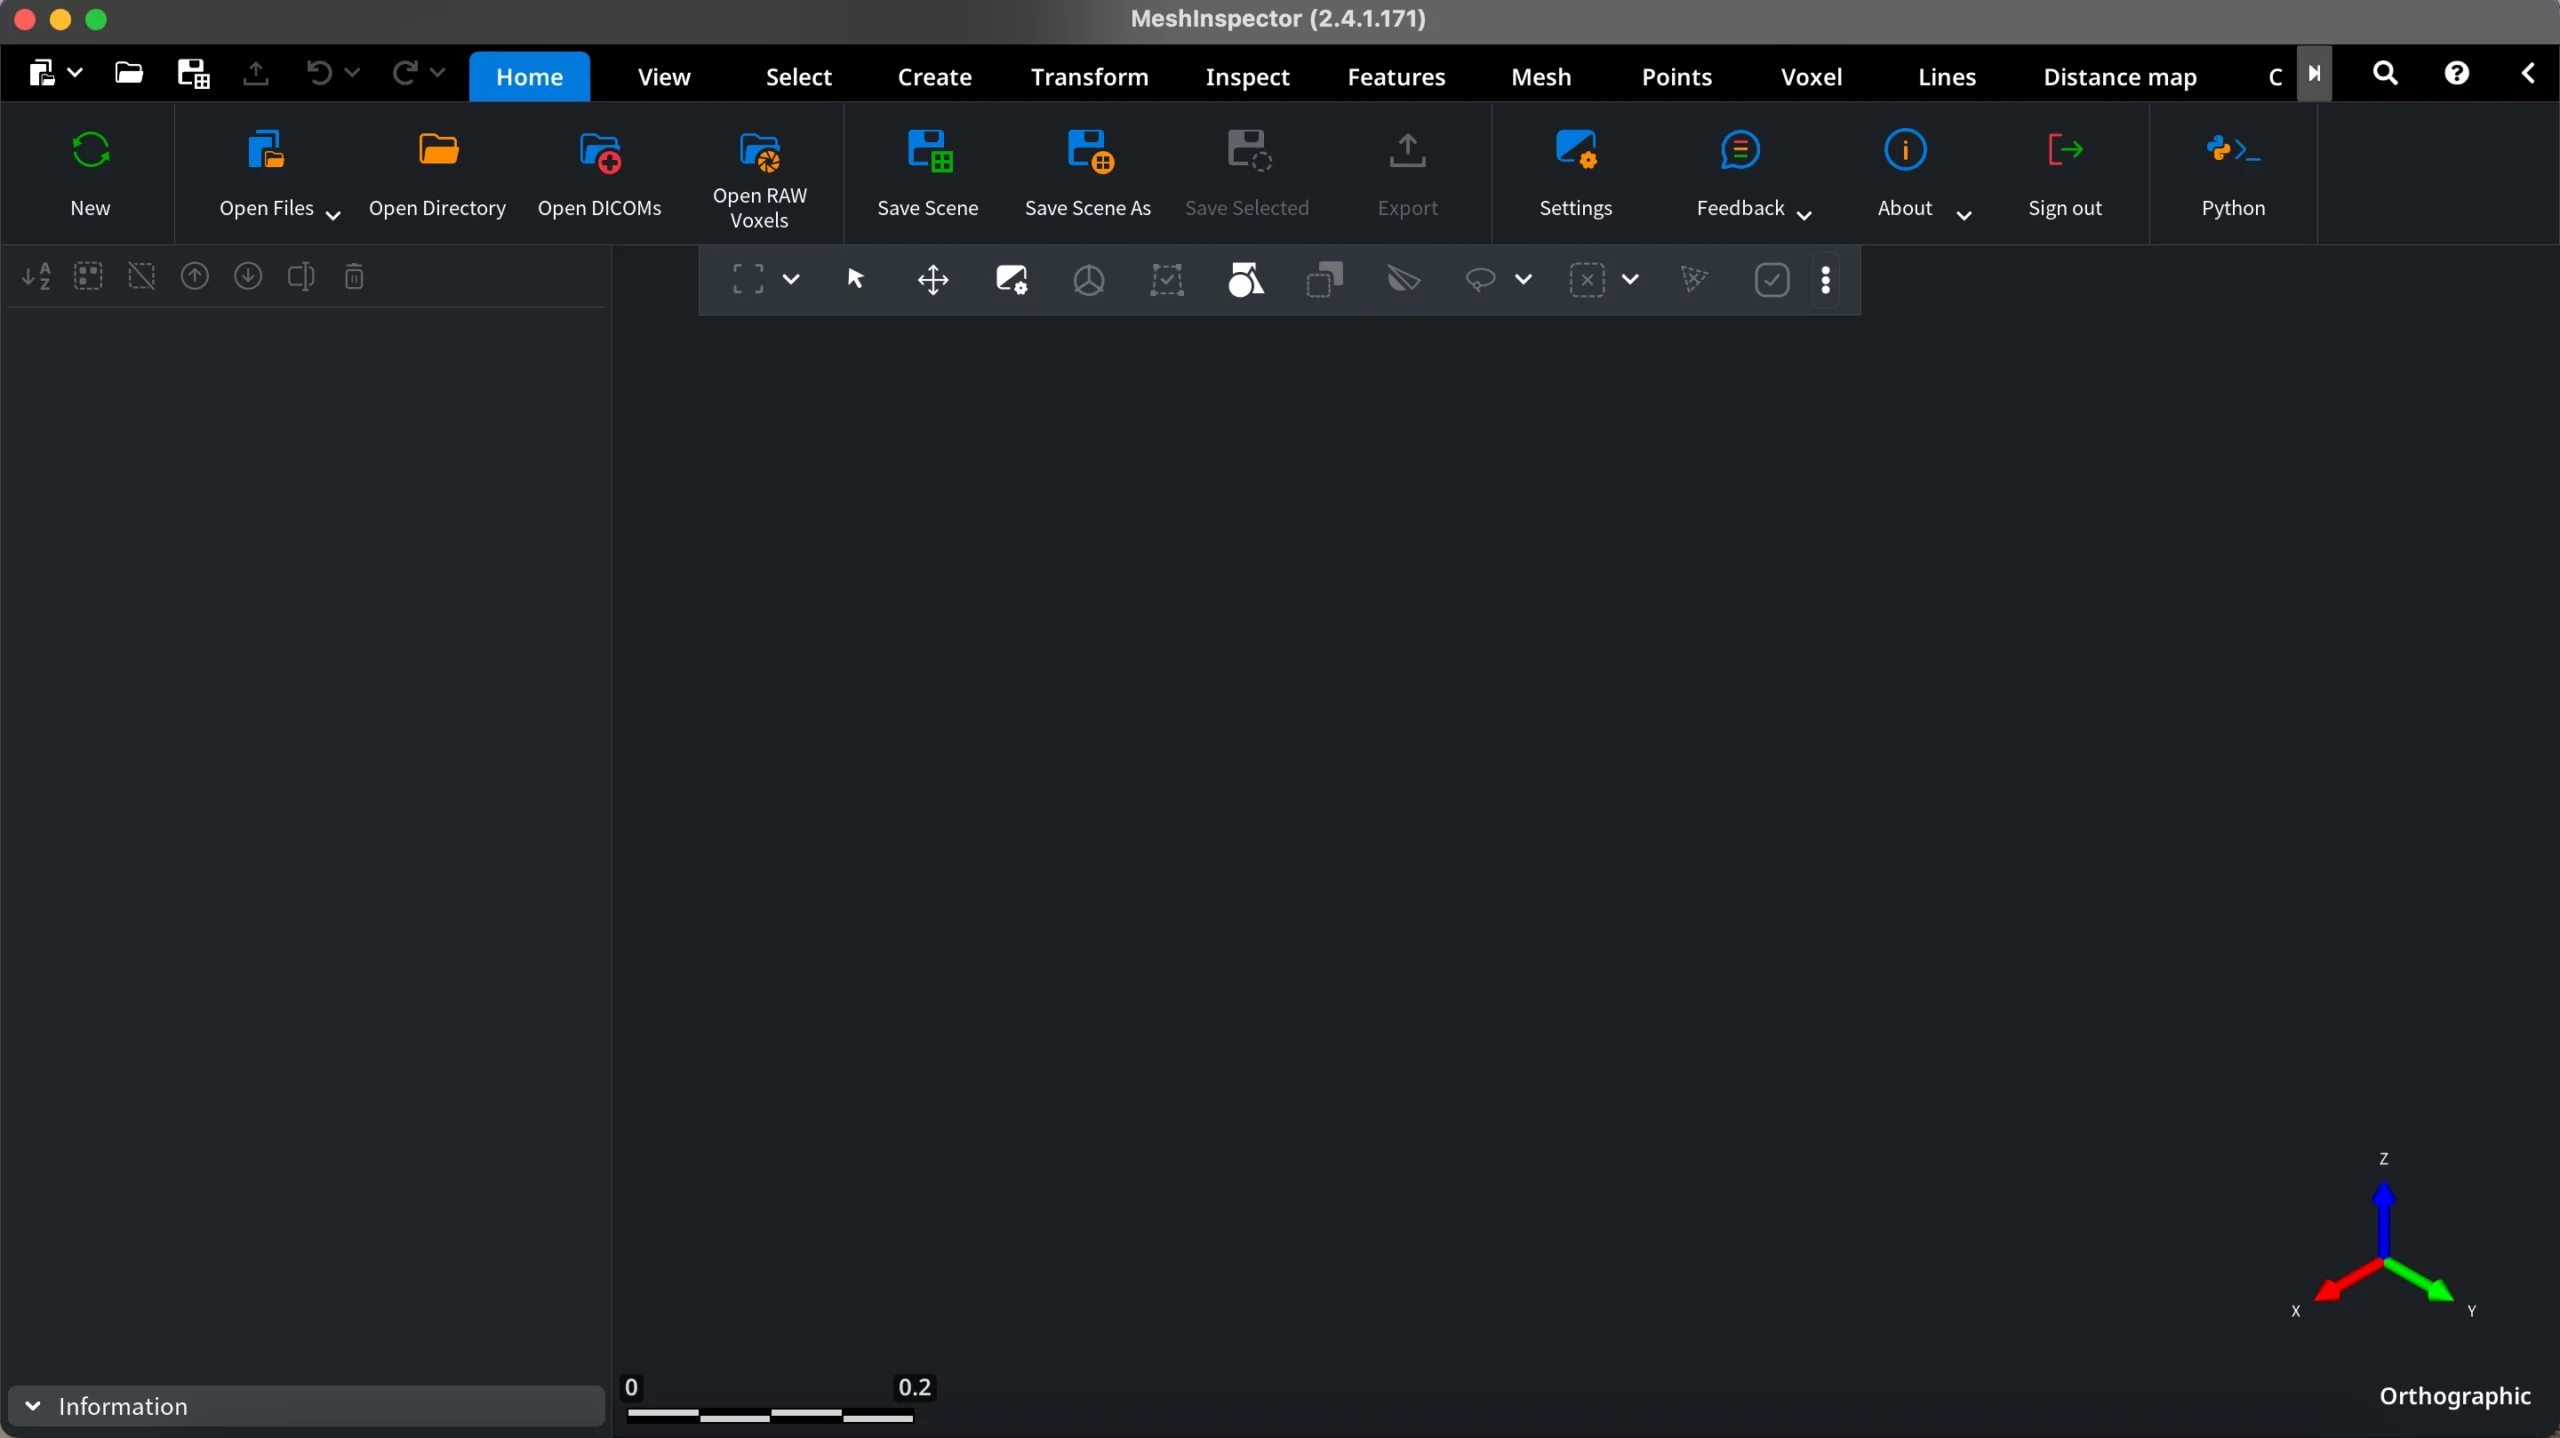Open the Distance map tab
The height and width of the screenshot is (1438, 2560).
click(x=2120, y=77)
